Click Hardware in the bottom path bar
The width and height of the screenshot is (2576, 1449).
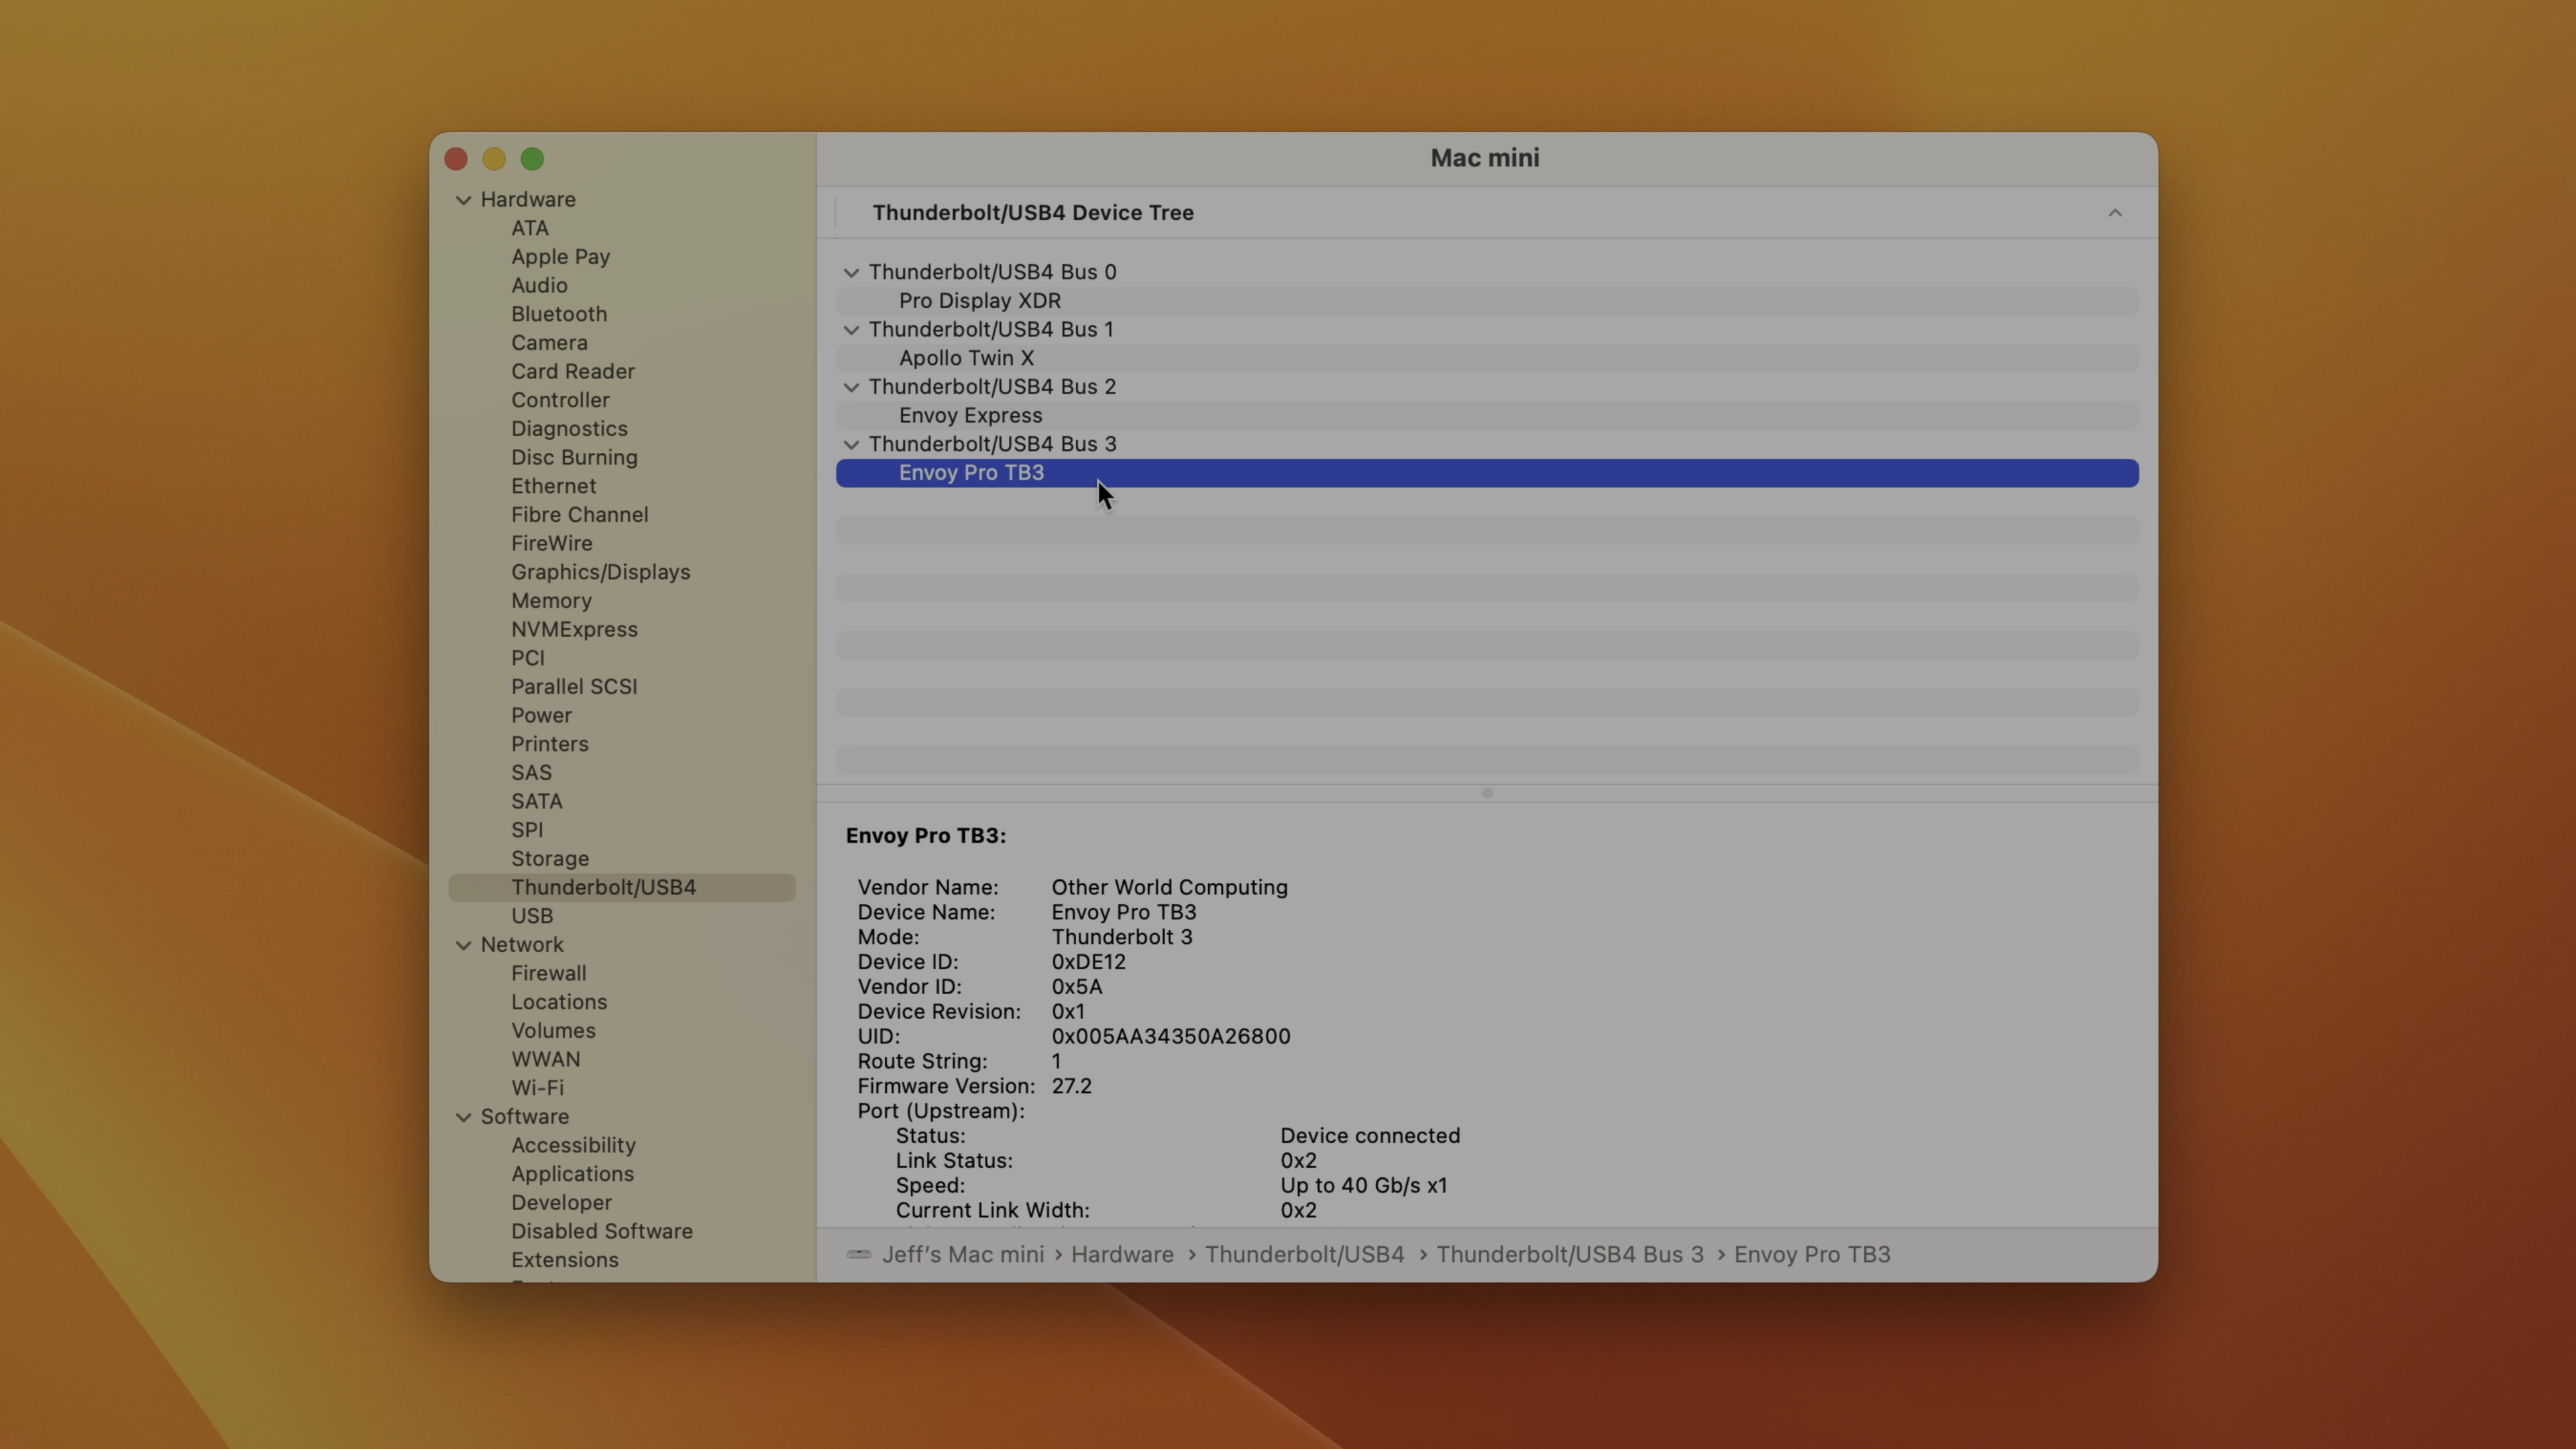[x=1122, y=1254]
